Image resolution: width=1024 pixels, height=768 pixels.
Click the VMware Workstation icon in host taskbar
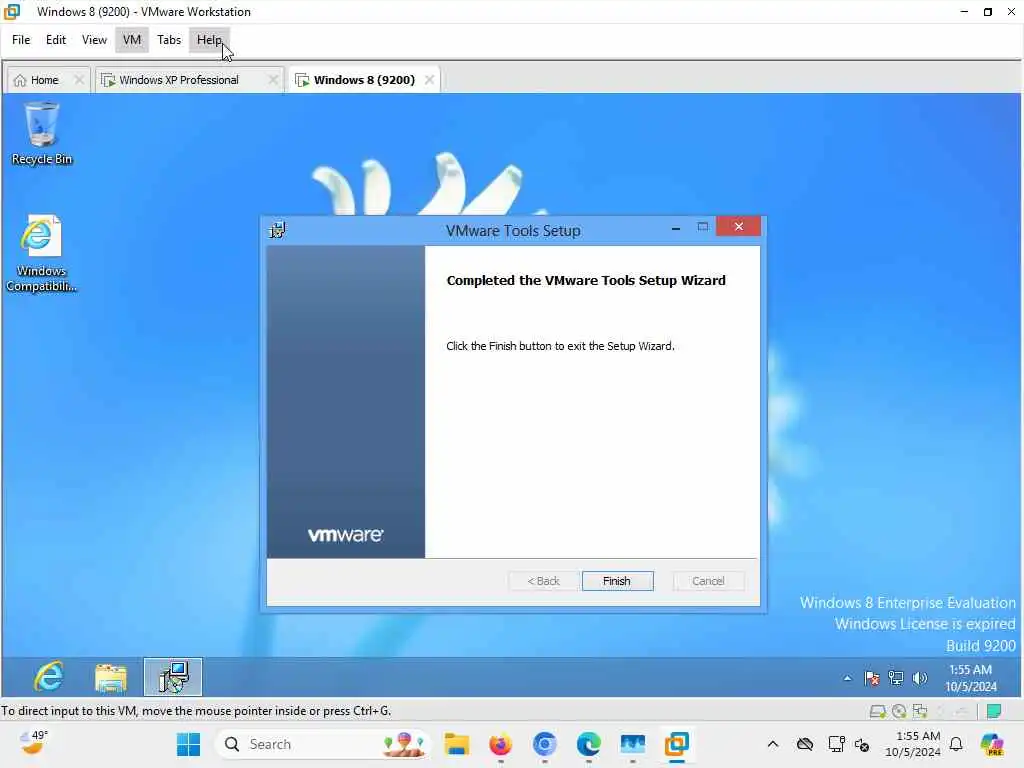pos(677,744)
